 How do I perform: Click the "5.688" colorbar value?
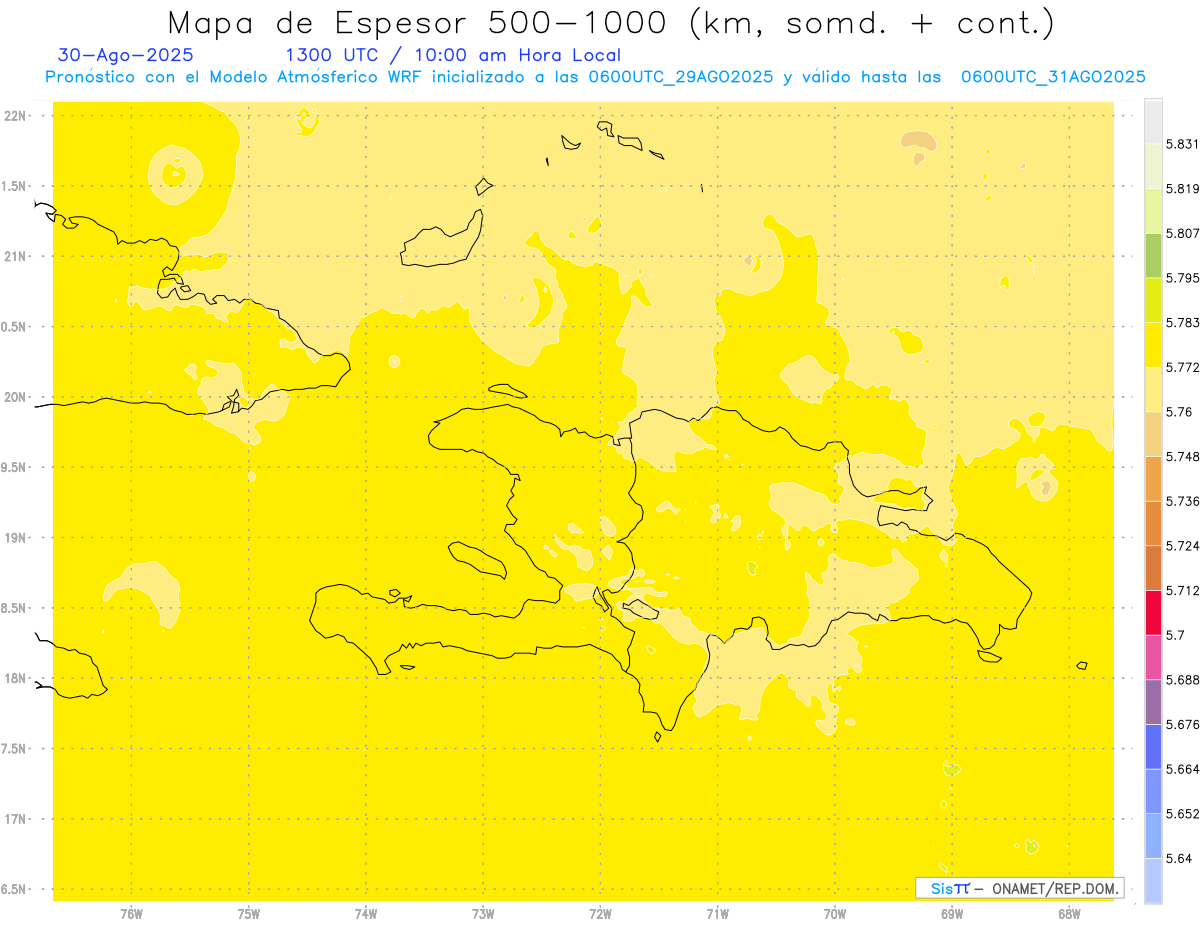(1182, 680)
